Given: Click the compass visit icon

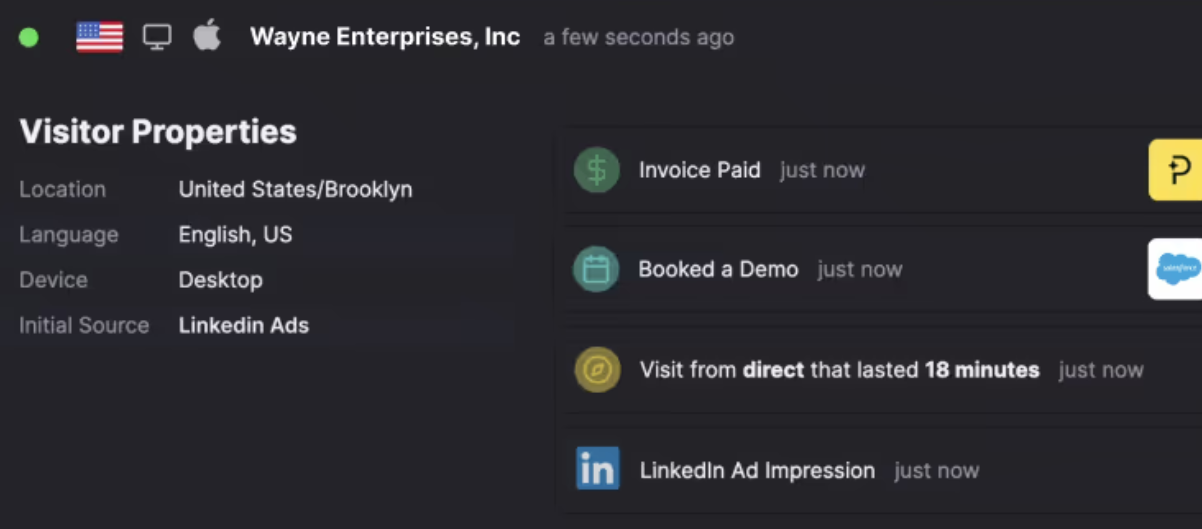Looking at the screenshot, I should (597, 370).
